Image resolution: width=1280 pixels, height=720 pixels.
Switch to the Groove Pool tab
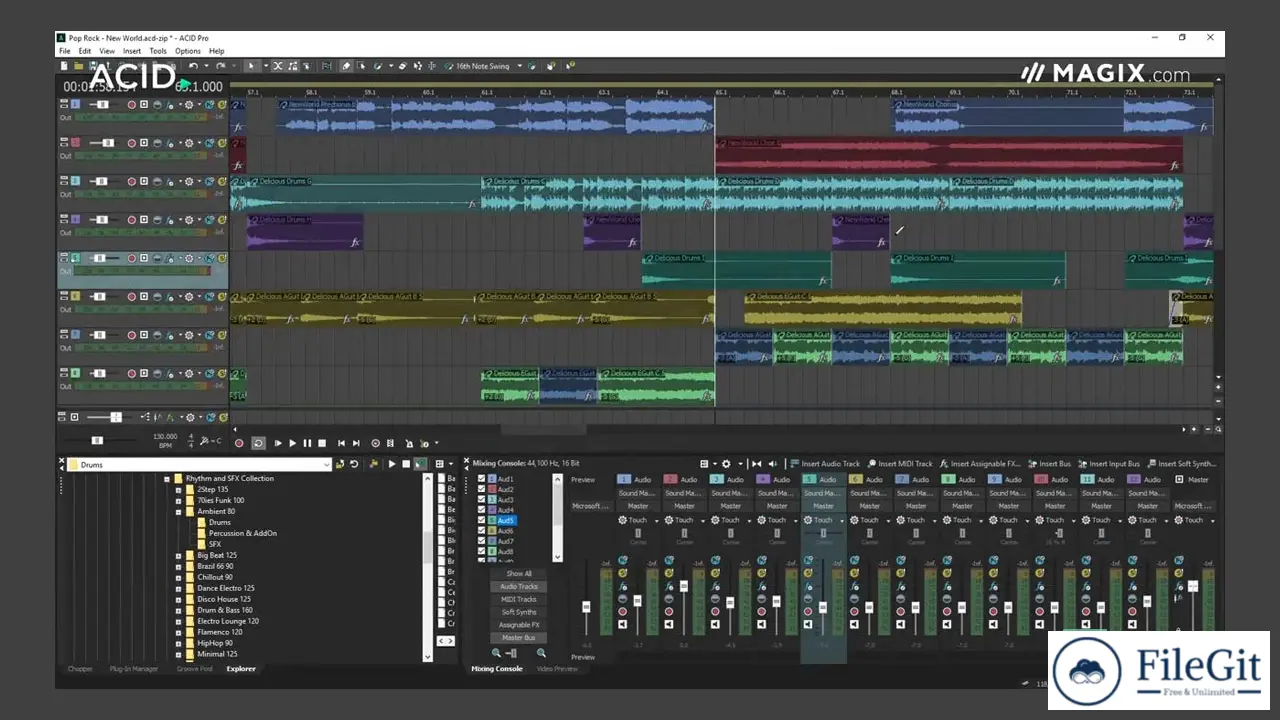click(x=195, y=669)
